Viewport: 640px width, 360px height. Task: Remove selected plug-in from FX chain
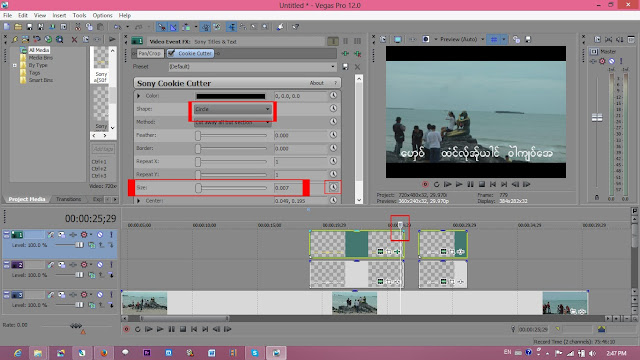click(358, 53)
